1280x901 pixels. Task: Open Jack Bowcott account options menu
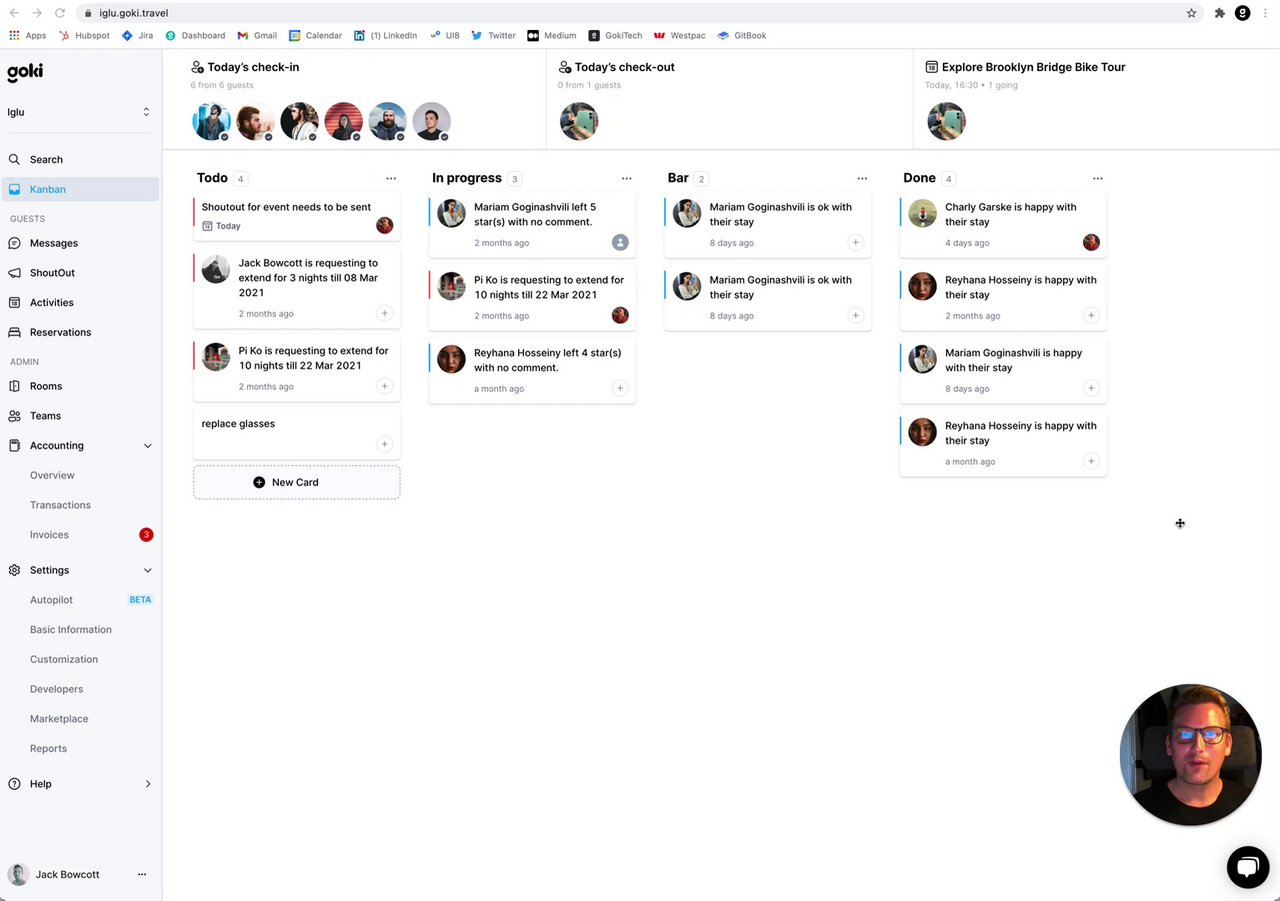coord(142,874)
